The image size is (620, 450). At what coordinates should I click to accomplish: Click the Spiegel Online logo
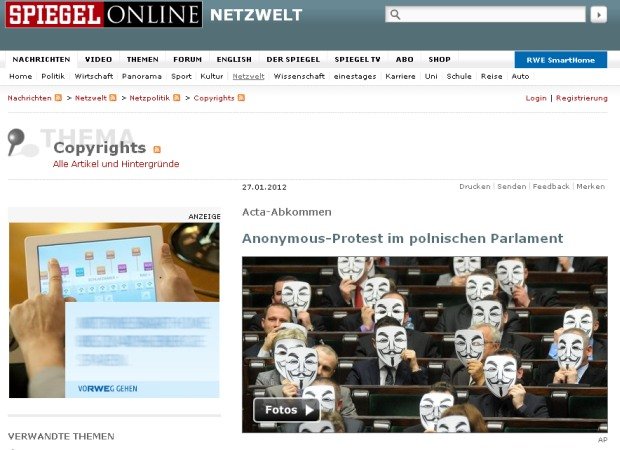pyautogui.click(x=104, y=15)
